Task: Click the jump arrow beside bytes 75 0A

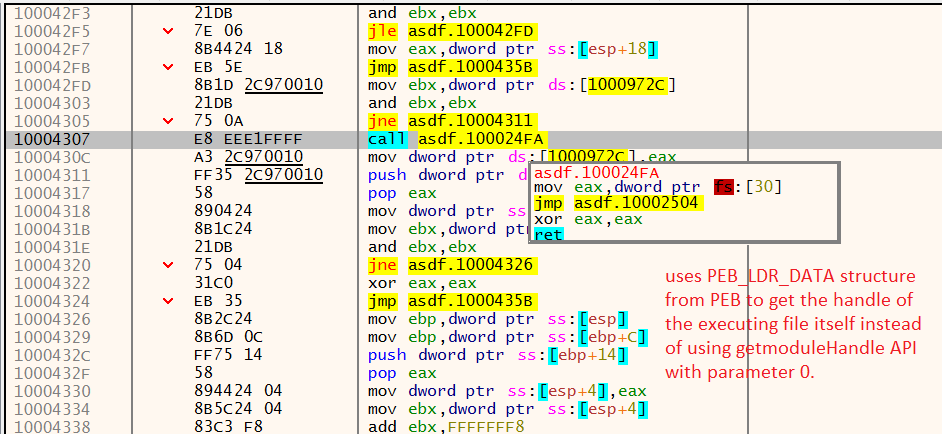Action: (168, 121)
